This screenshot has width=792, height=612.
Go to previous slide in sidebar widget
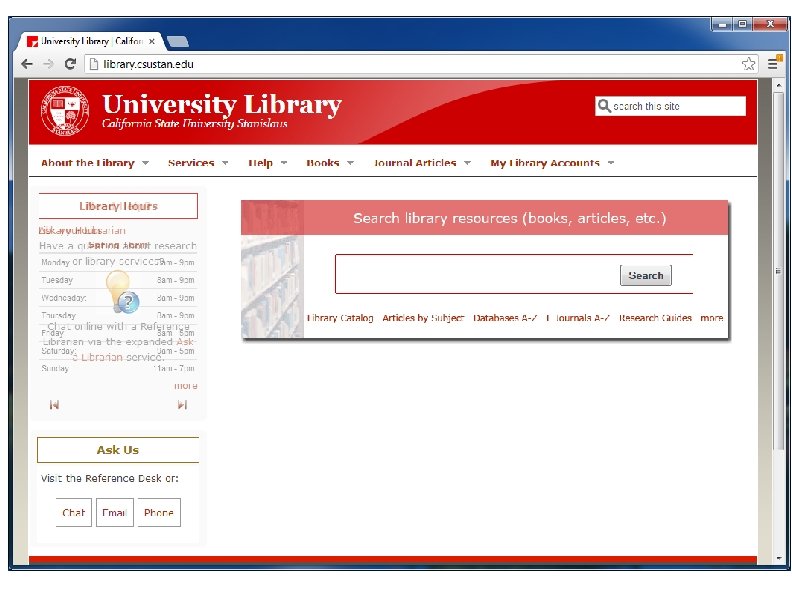pyautogui.click(x=54, y=404)
